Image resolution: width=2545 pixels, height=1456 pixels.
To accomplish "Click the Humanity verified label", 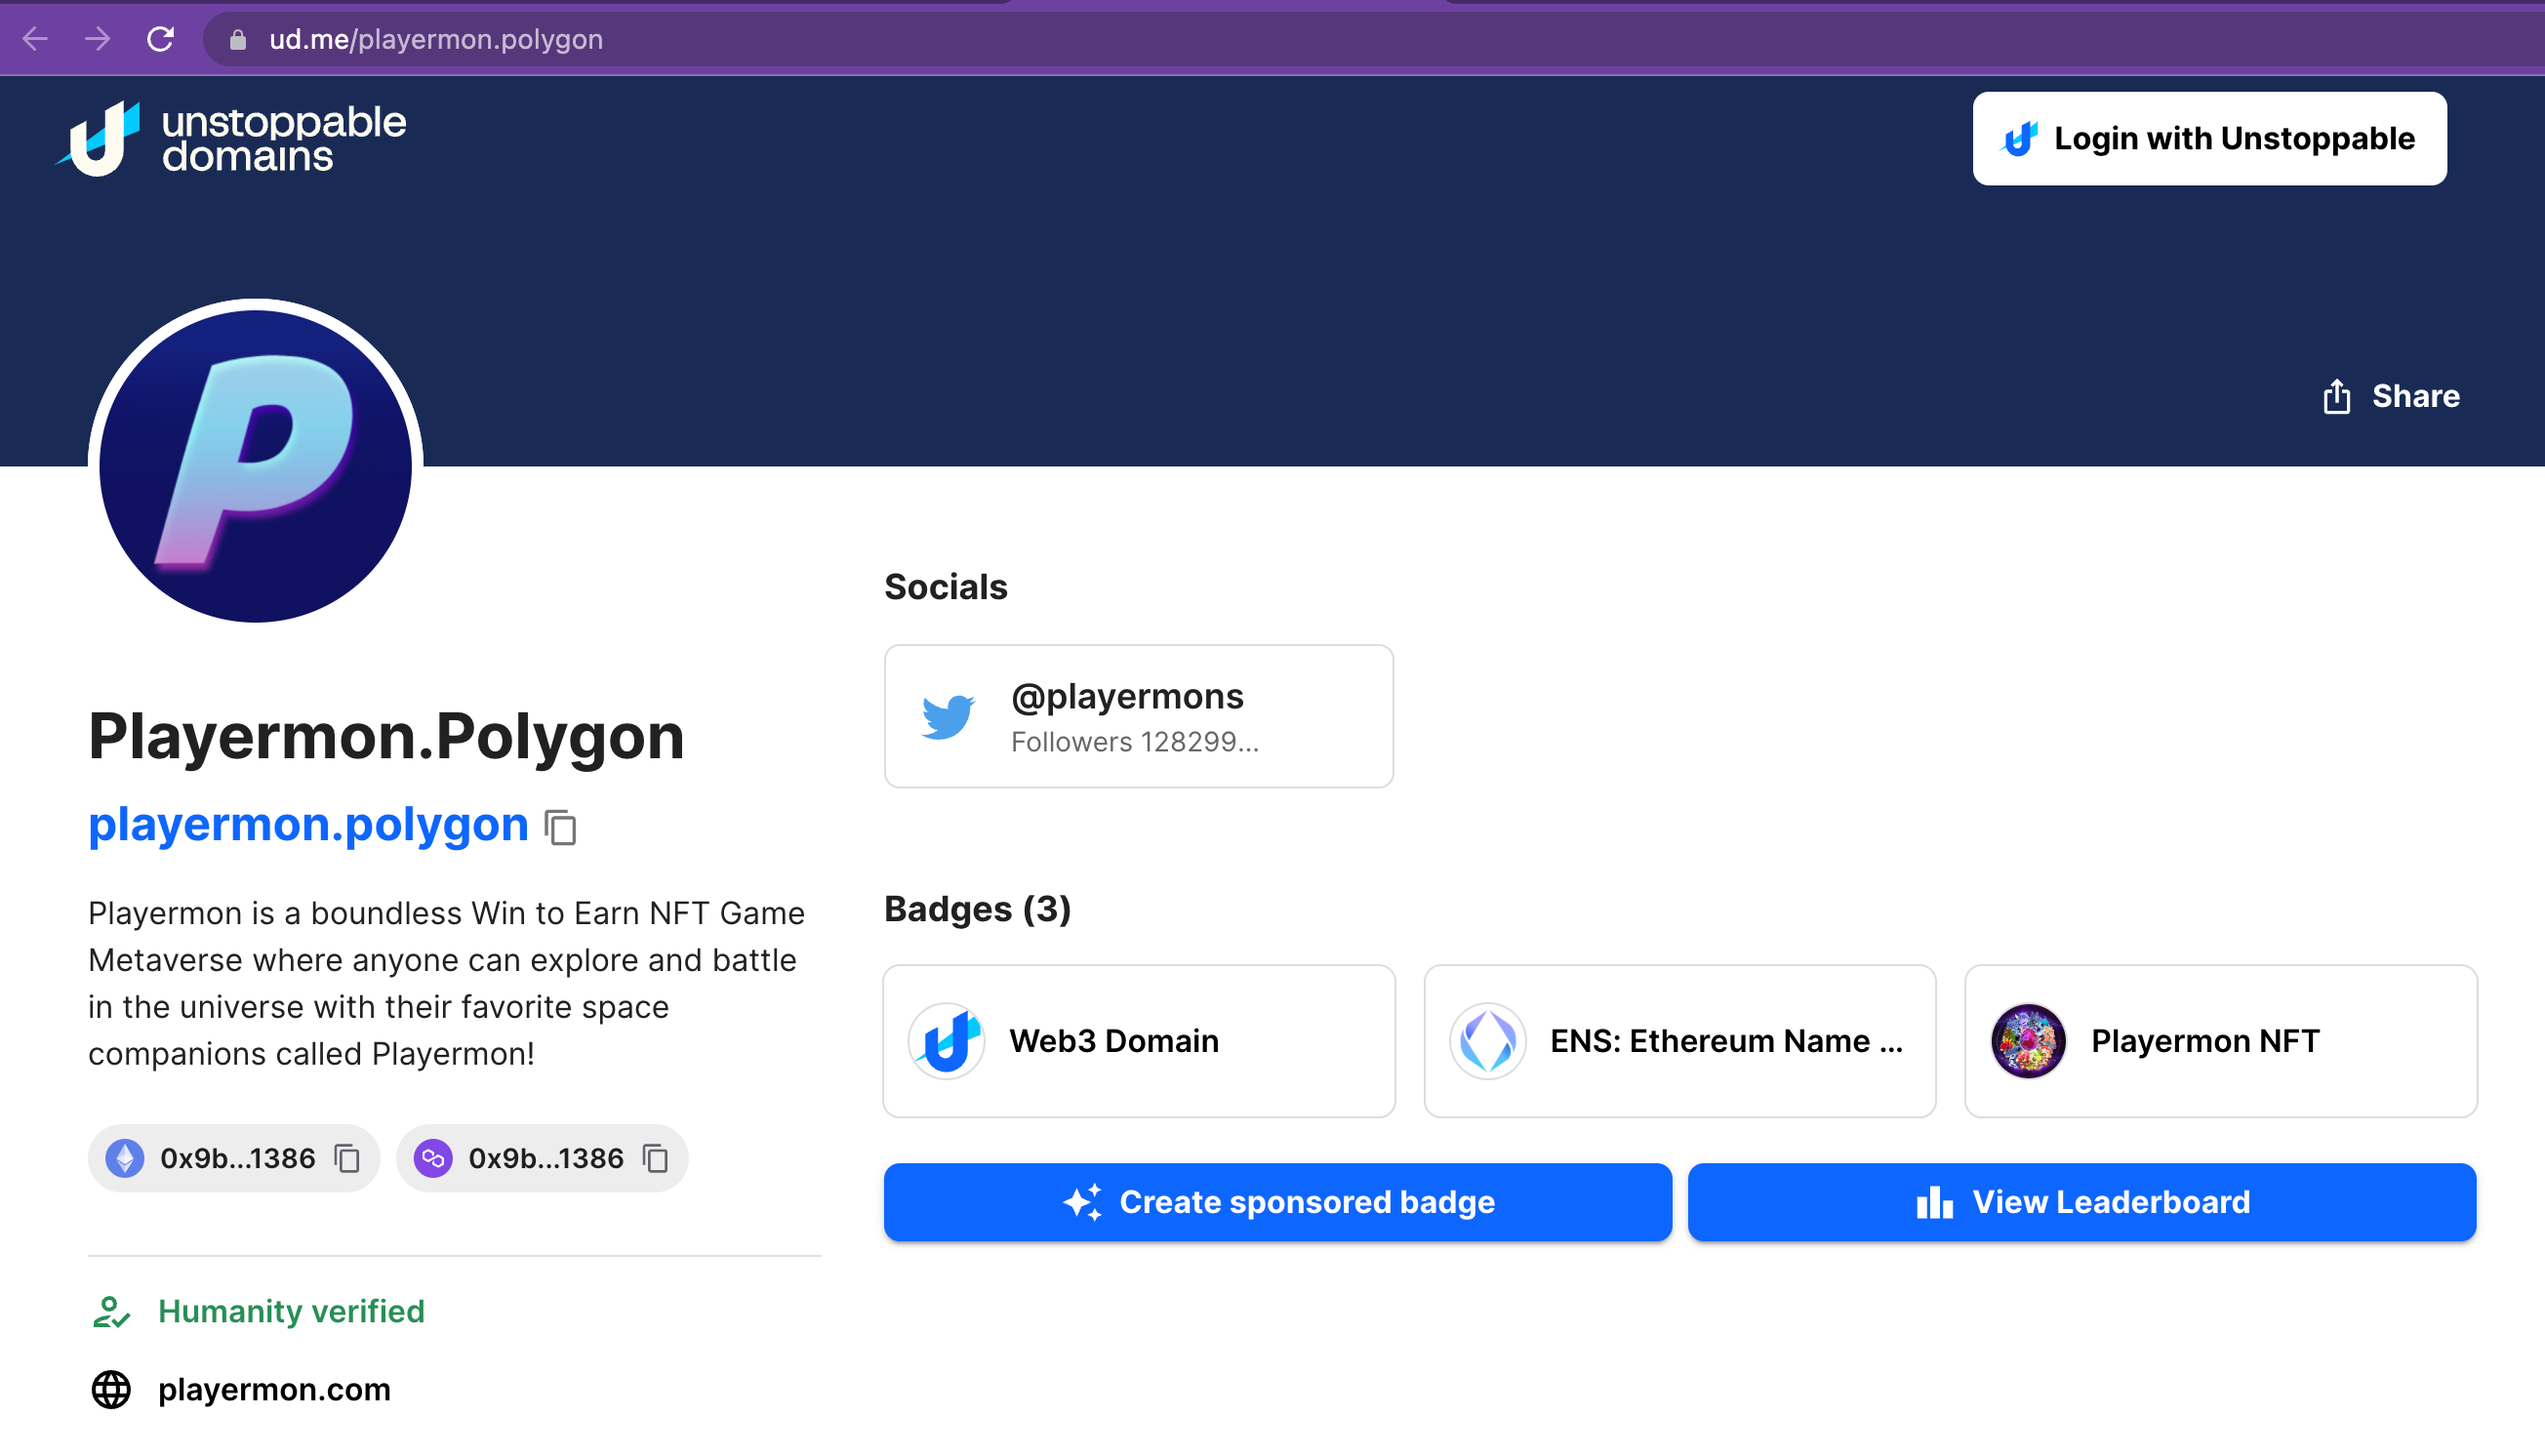I will click(290, 1311).
